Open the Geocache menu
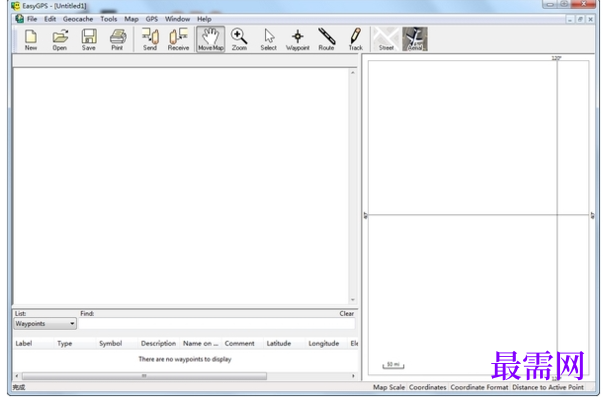Image resolution: width=603 pixels, height=397 pixels. 78,19
